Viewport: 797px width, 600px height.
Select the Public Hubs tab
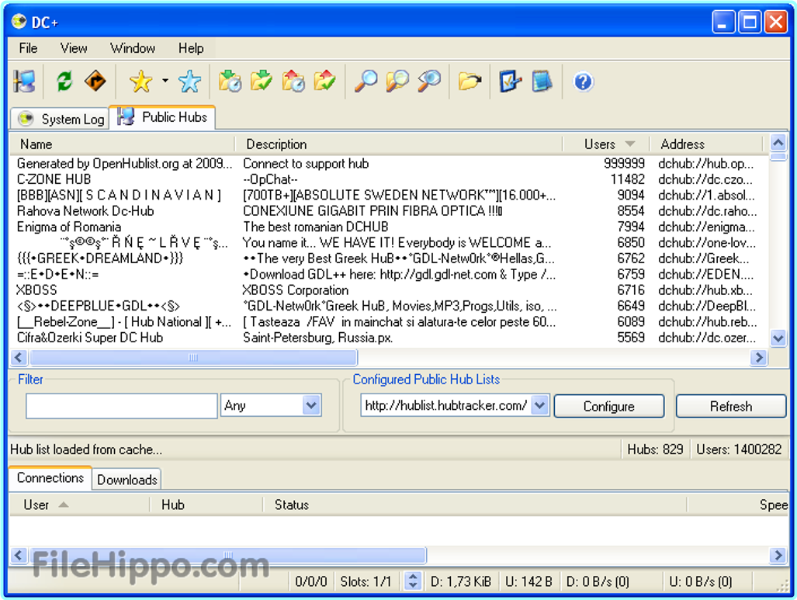coord(163,117)
